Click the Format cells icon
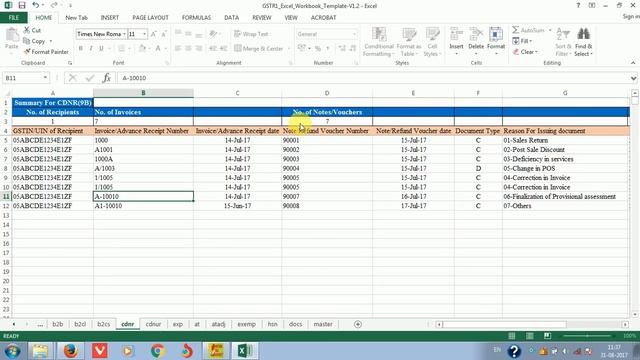Image resolution: width=640 pixels, height=360 pixels. click(x=496, y=34)
